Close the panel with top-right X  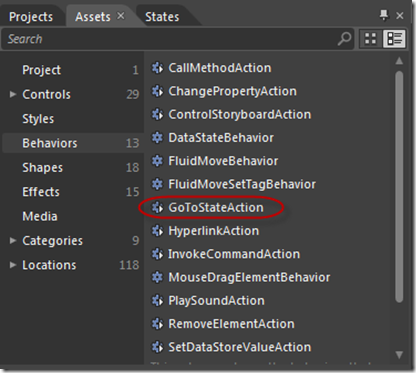point(400,16)
